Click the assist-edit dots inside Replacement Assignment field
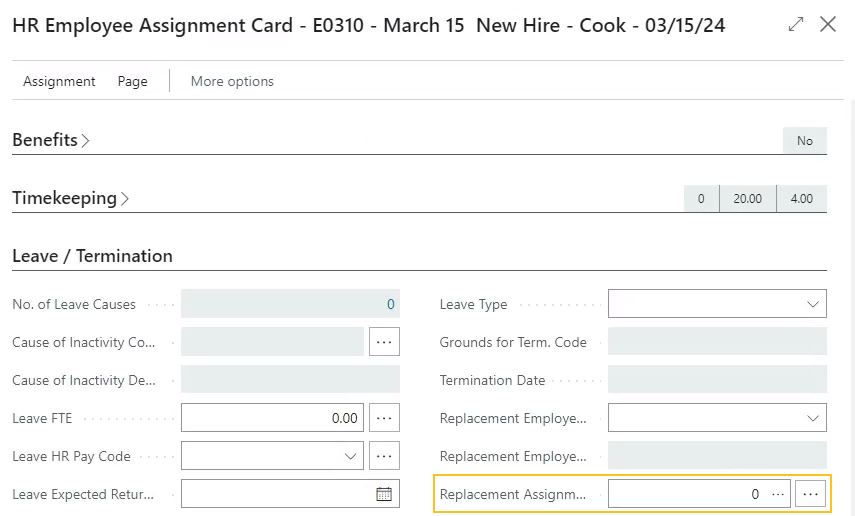The image size is (855, 516). (778, 494)
